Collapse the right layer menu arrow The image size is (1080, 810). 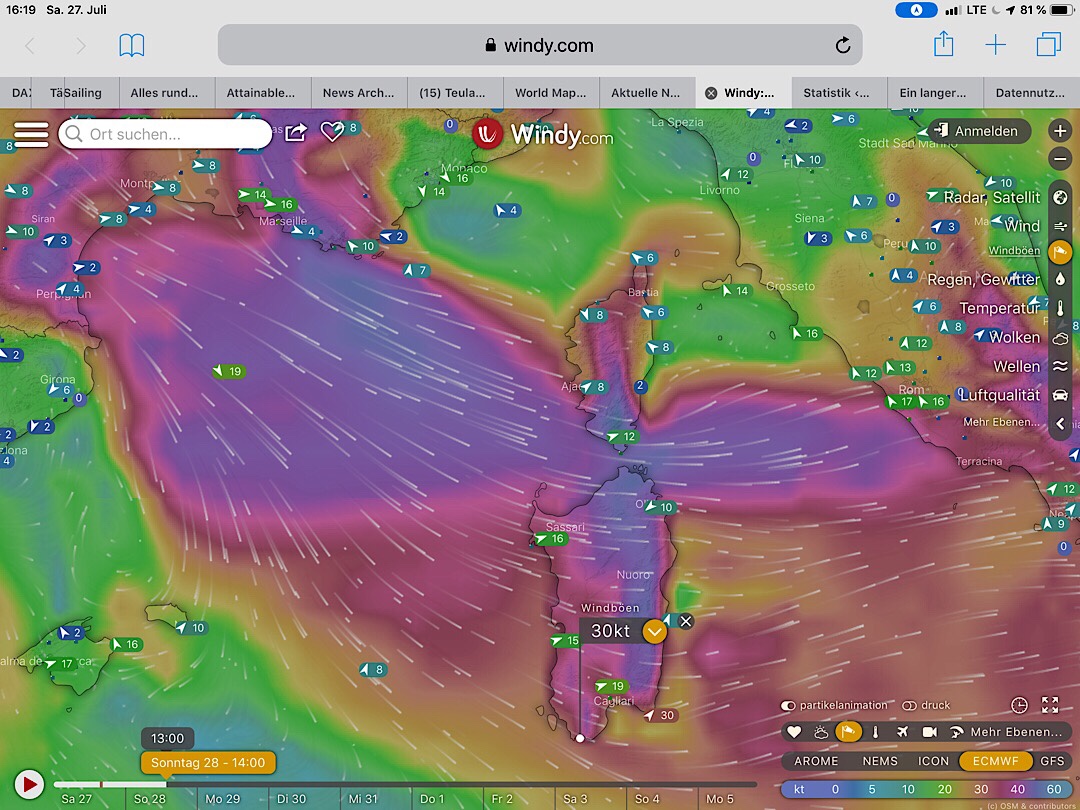point(1061,424)
